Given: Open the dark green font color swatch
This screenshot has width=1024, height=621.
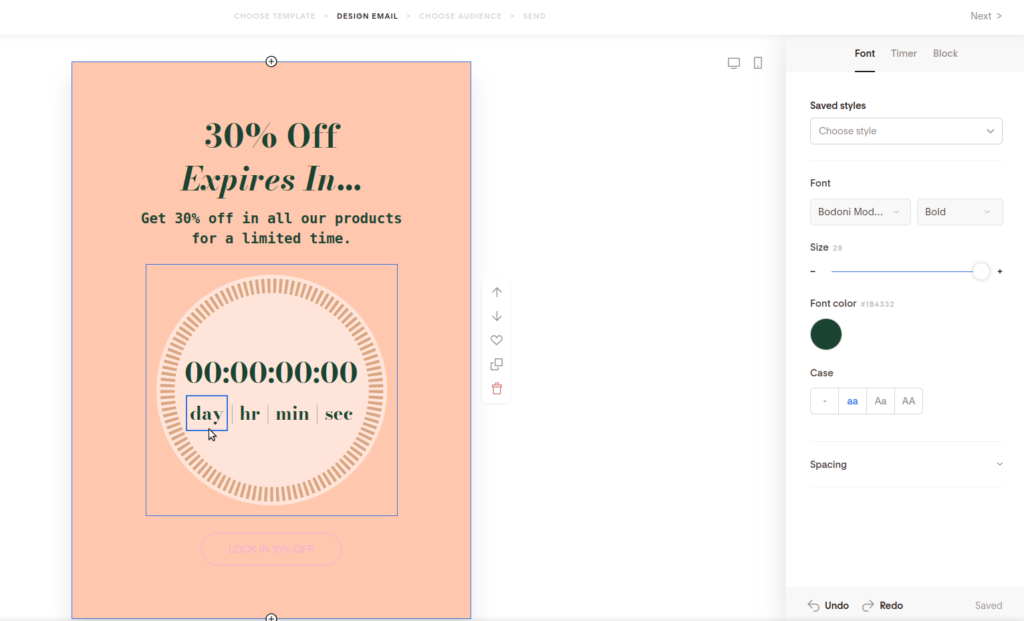Looking at the screenshot, I should [825, 334].
